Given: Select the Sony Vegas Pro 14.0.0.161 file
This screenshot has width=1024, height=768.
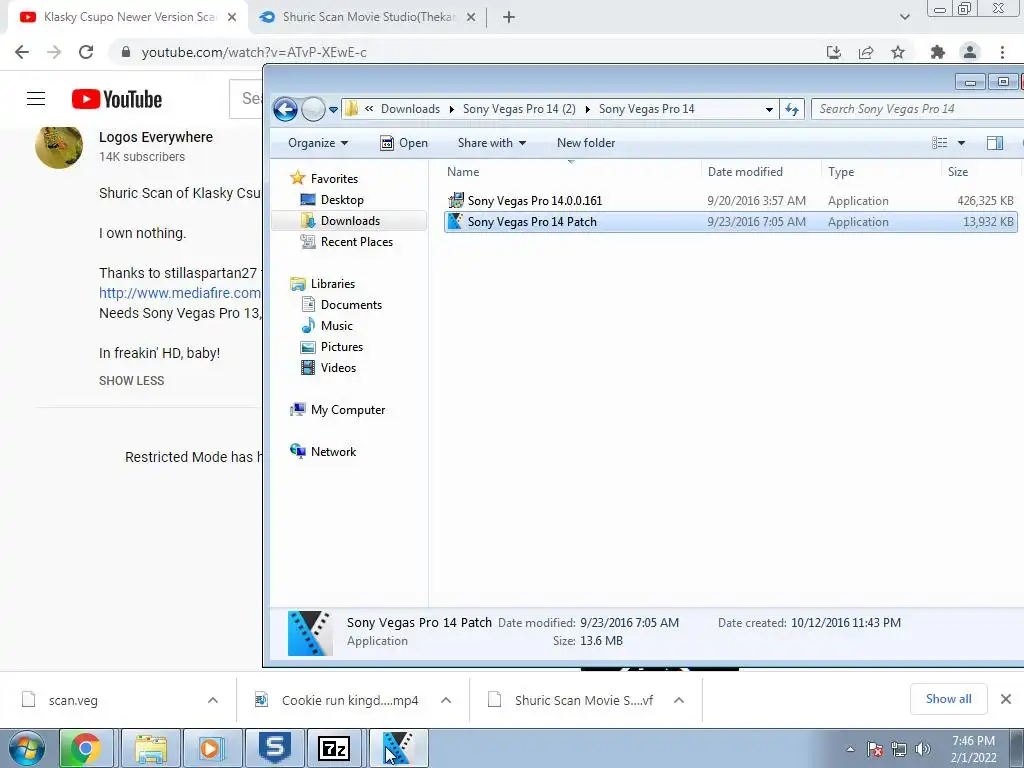Looking at the screenshot, I should coord(730,200).
